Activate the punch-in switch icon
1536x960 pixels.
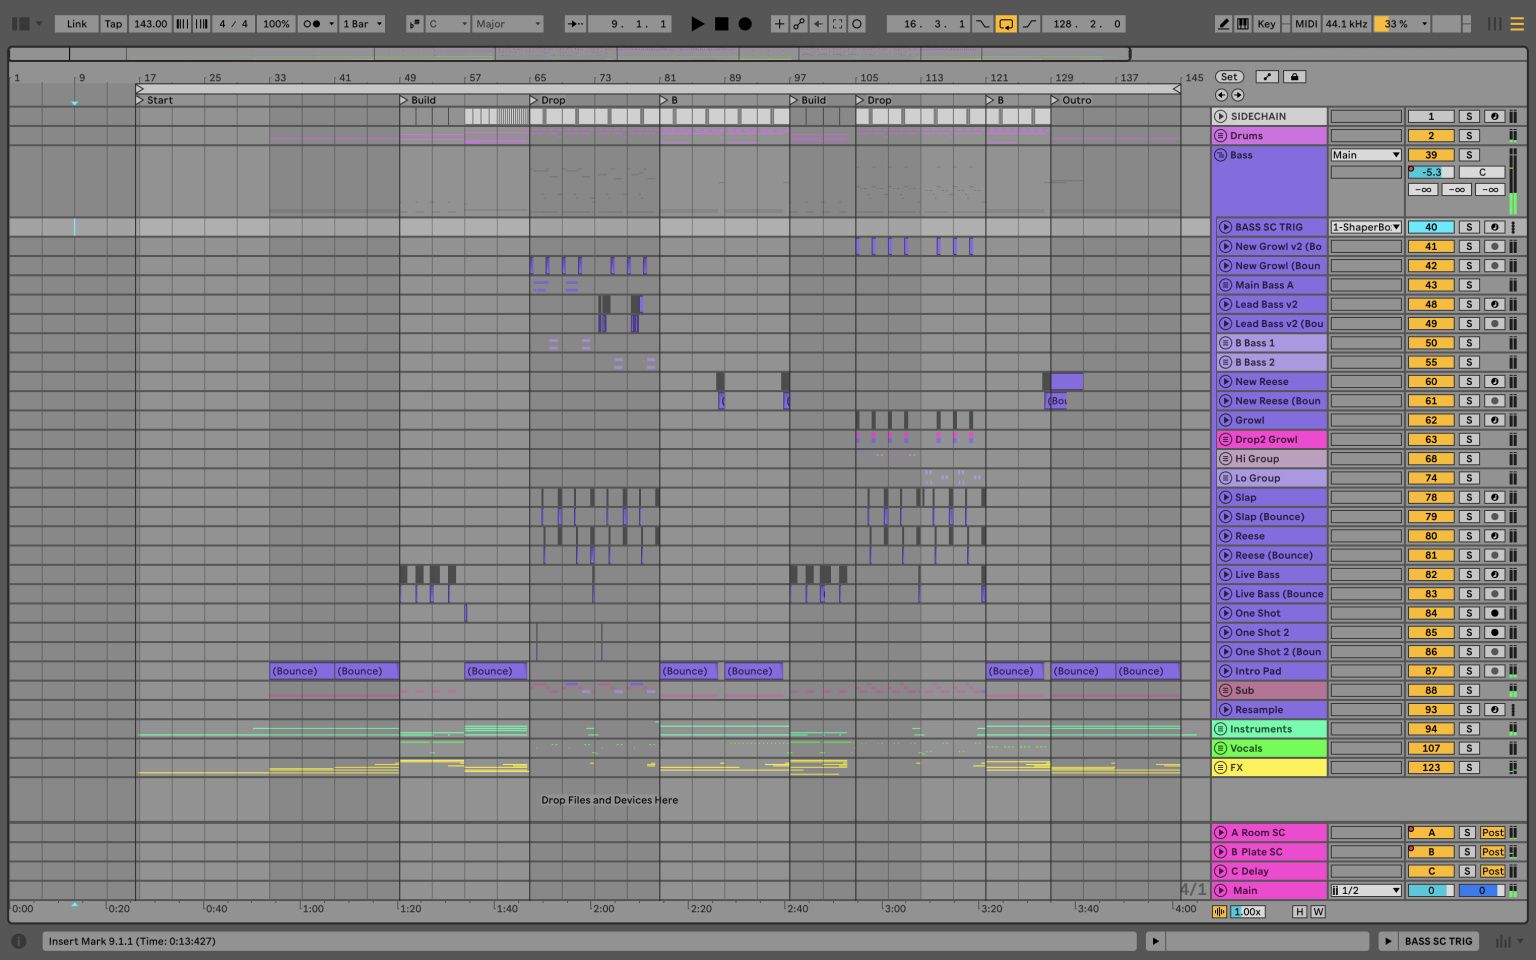[982, 23]
